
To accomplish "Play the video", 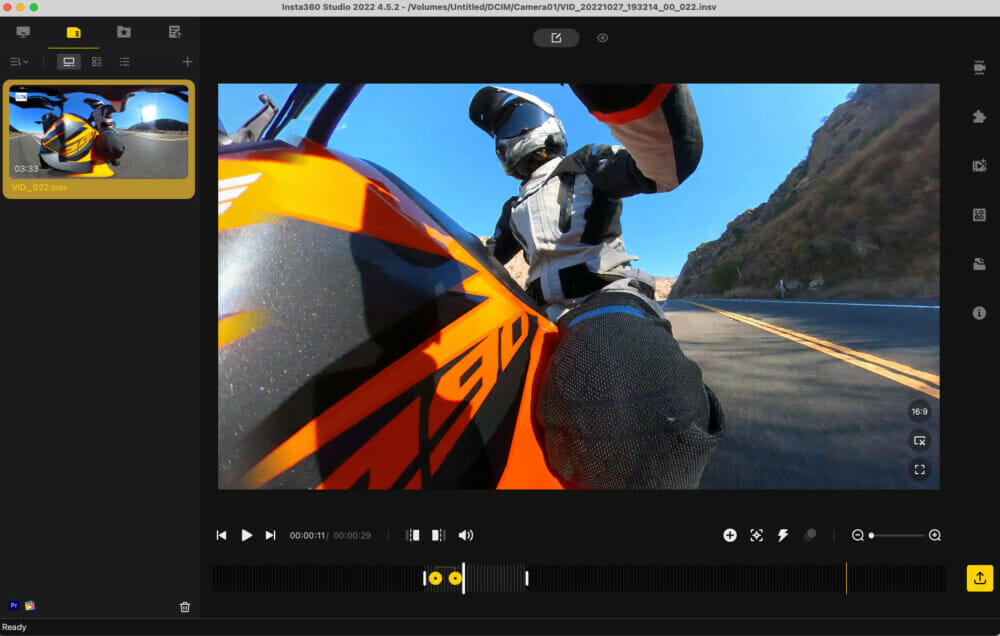I will [246, 535].
